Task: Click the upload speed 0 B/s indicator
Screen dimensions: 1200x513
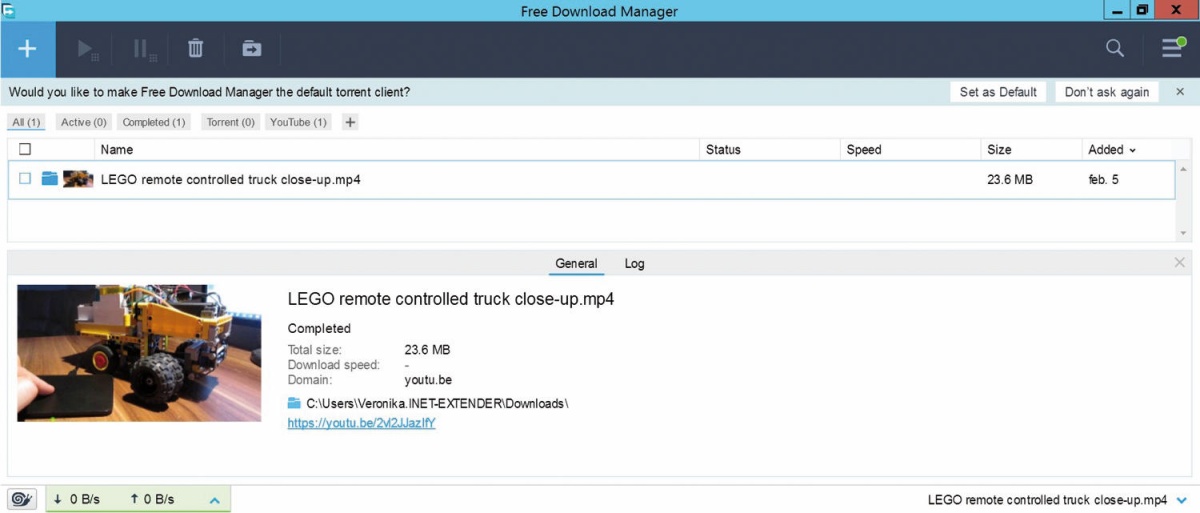Action: point(152,499)
